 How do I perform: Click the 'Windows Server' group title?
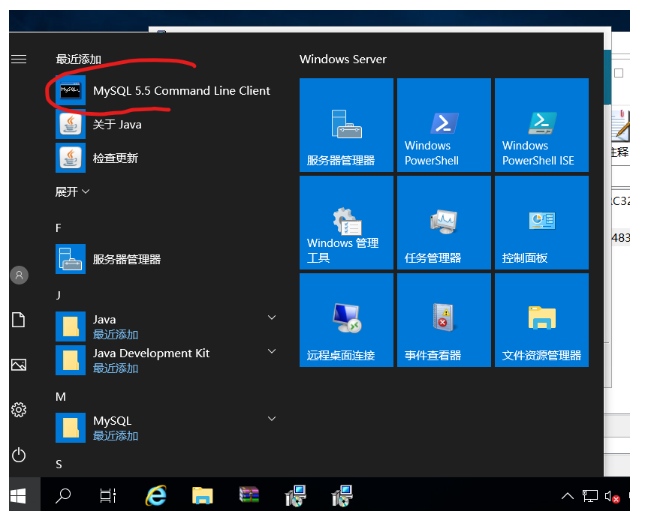tap(343, 59)
